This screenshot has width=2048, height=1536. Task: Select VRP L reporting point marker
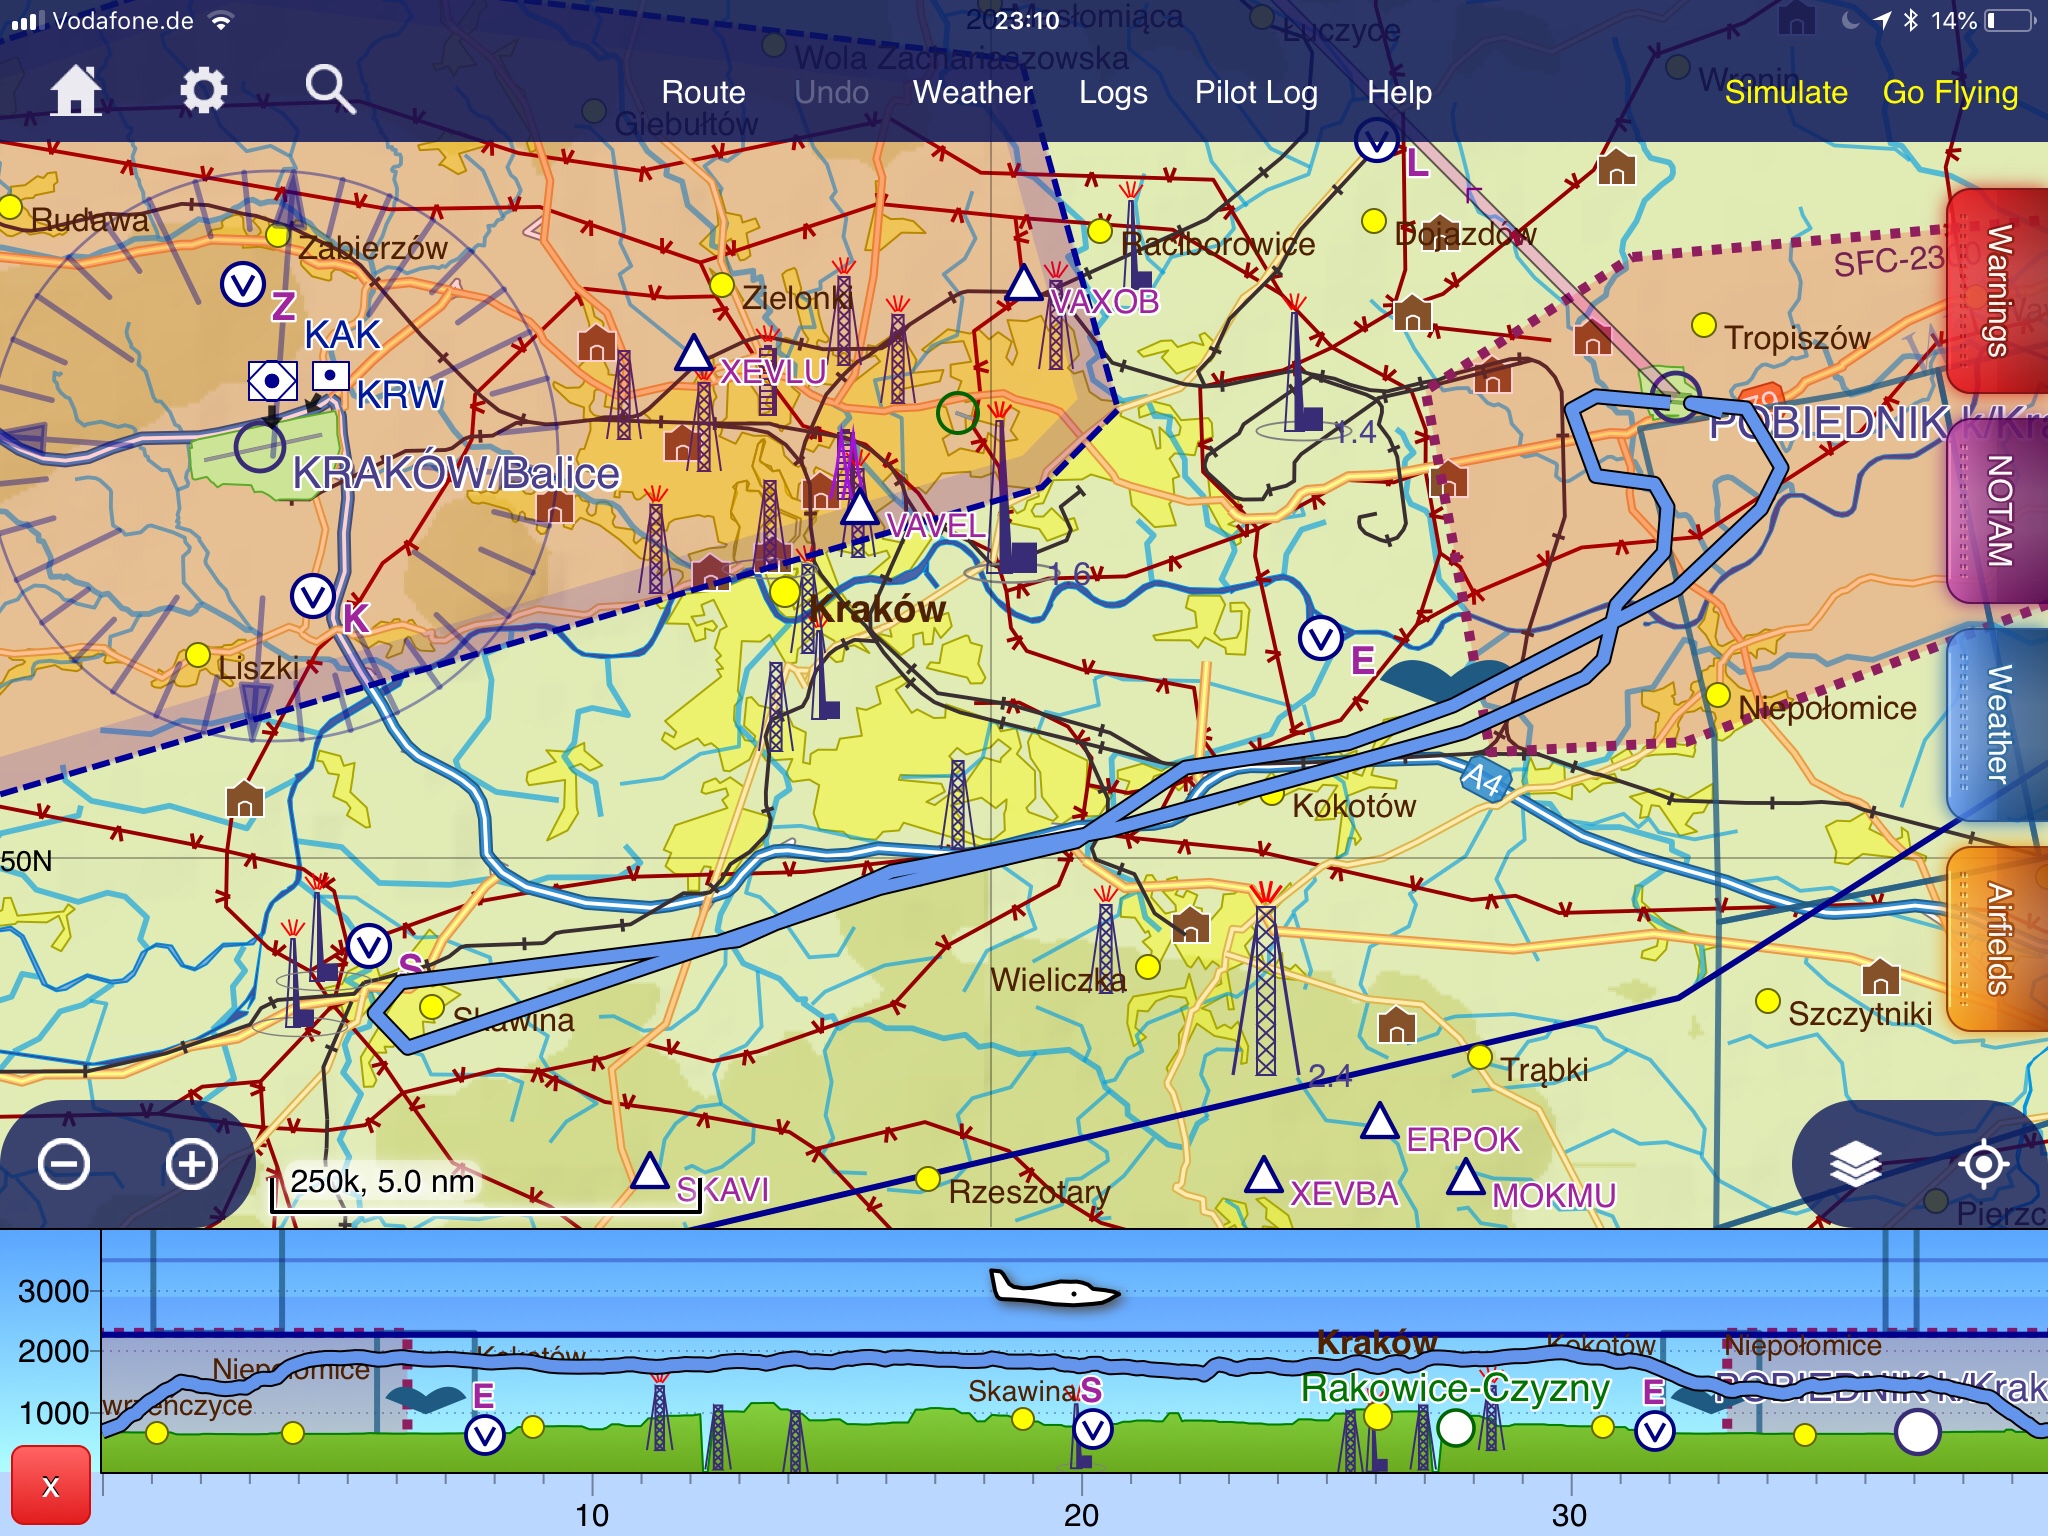pos(1376,141)
